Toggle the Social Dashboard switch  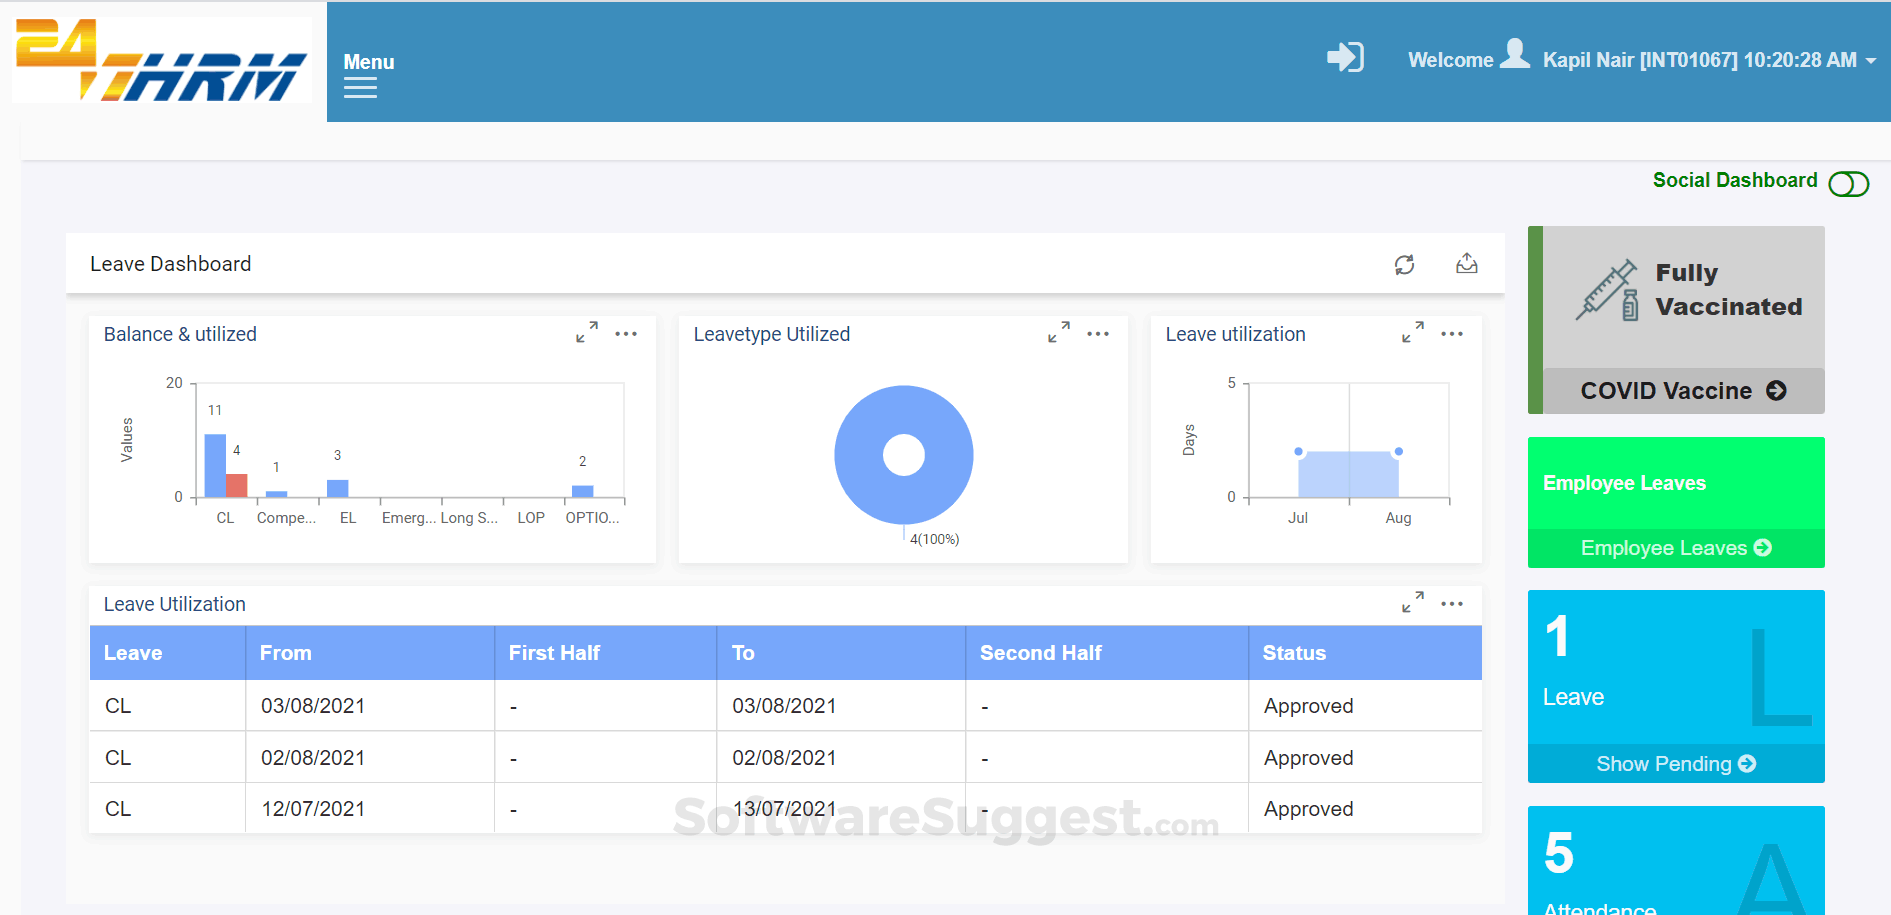point(1848,184)
